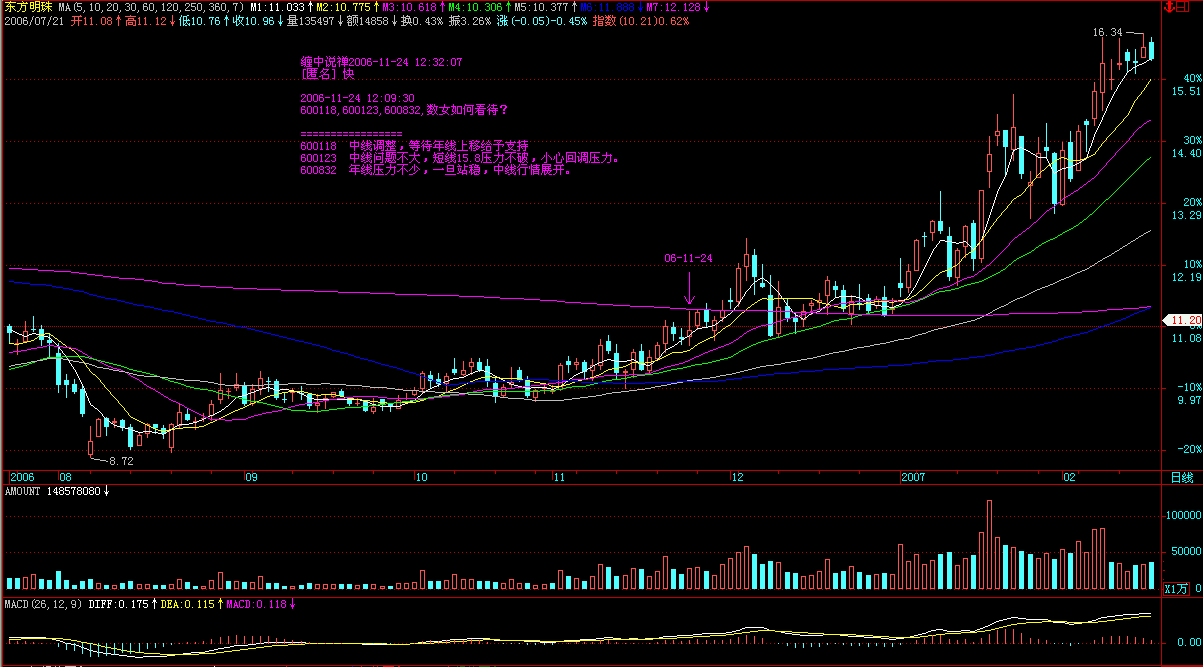Click the 11.20 current price tag
Viewport: 1203px width, 667px height.
[x=1183, y=320]
